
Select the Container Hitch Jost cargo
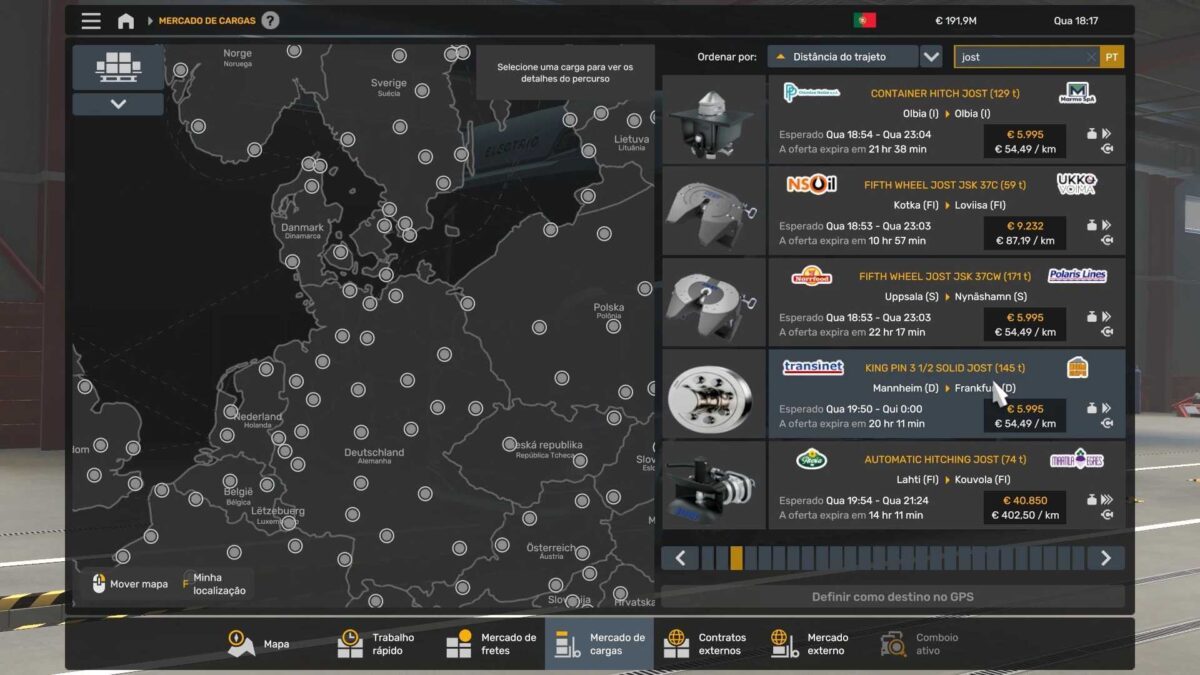pos(945,119)
